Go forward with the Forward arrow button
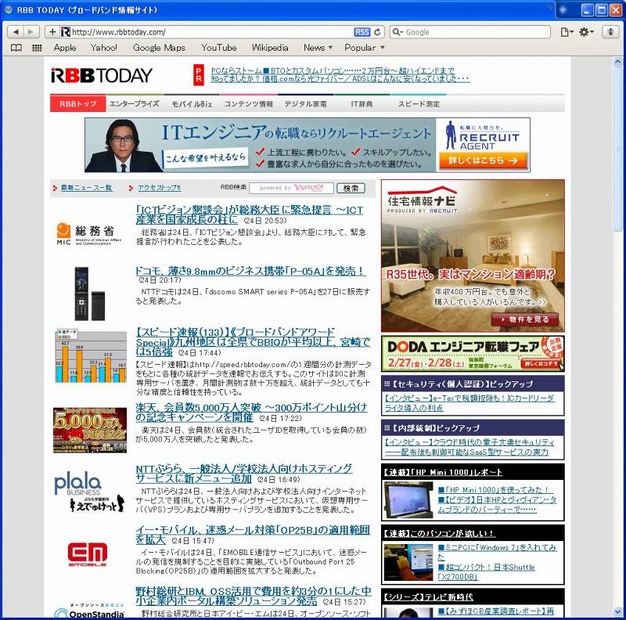Screen dimensions: 626x620 point(31,32)
